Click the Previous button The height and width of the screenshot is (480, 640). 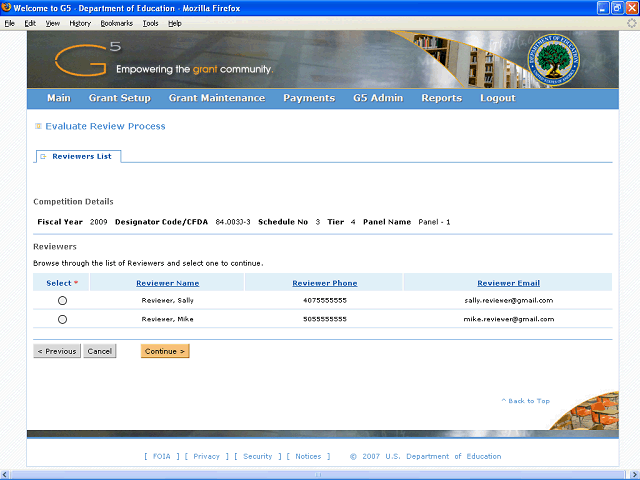[57, 351]
